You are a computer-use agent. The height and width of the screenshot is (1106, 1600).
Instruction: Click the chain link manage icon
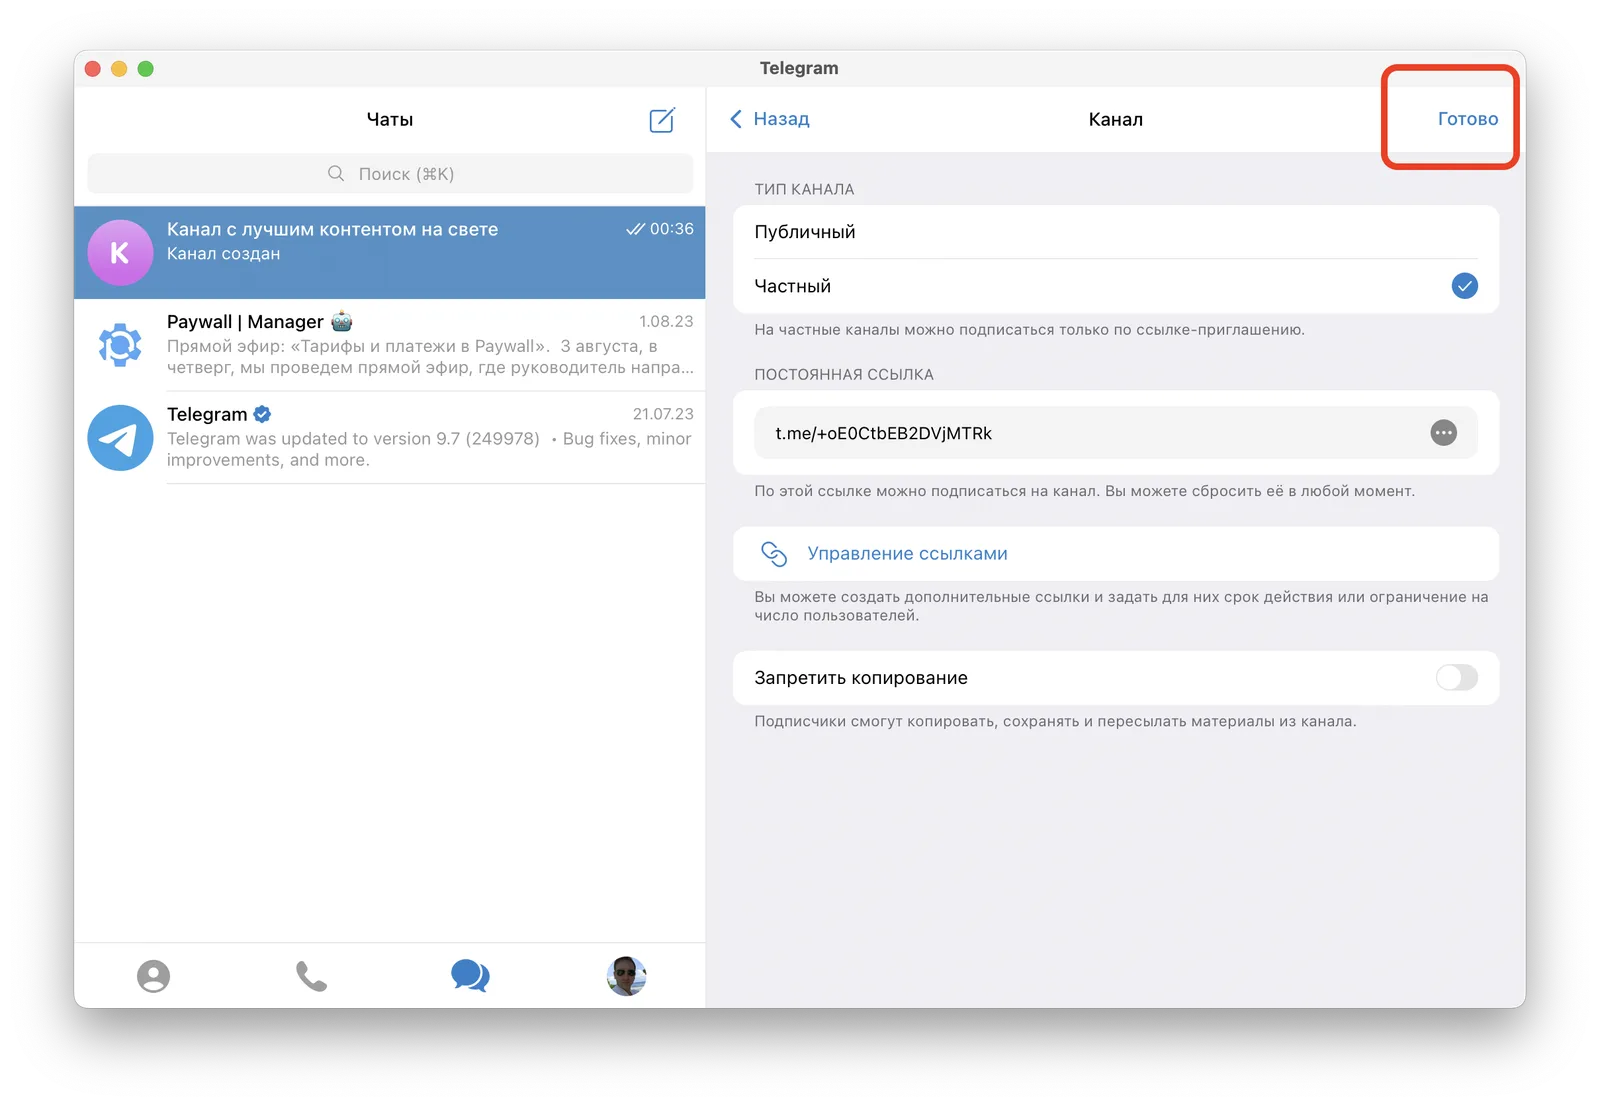point(774,553)
